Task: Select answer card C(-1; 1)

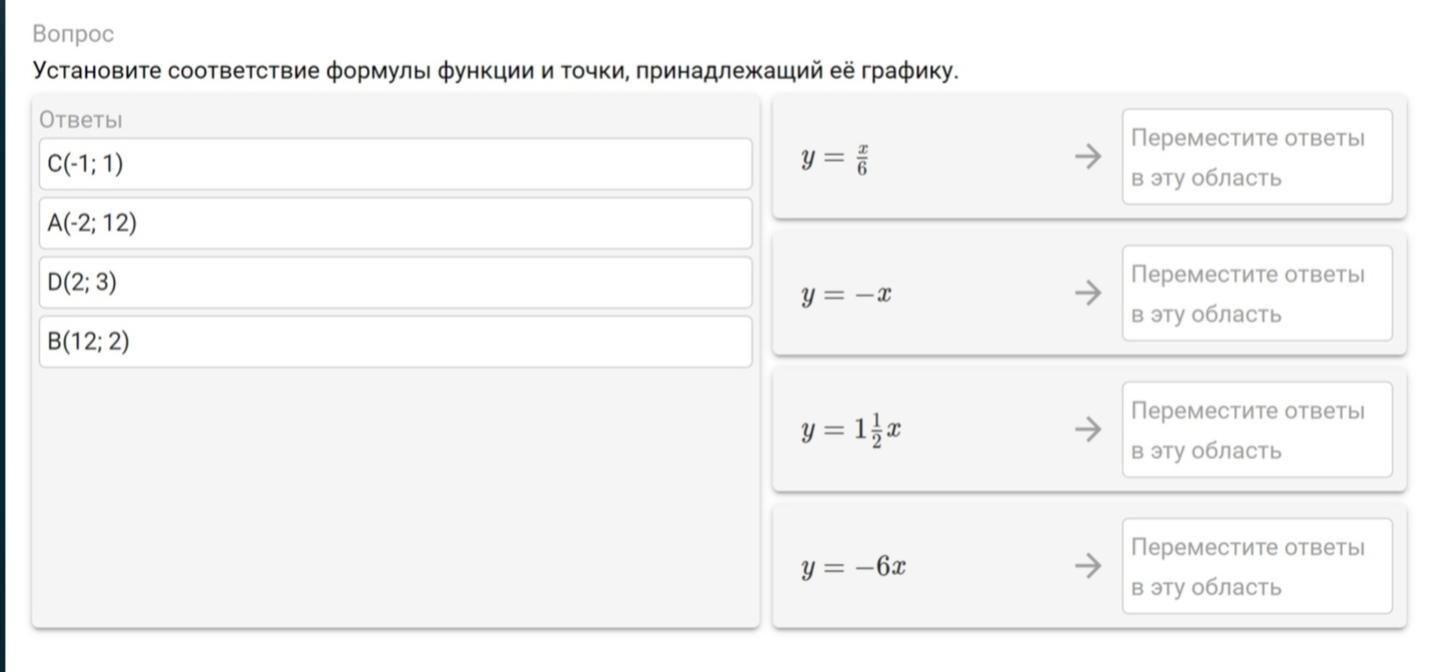Action: click(395, 164)
